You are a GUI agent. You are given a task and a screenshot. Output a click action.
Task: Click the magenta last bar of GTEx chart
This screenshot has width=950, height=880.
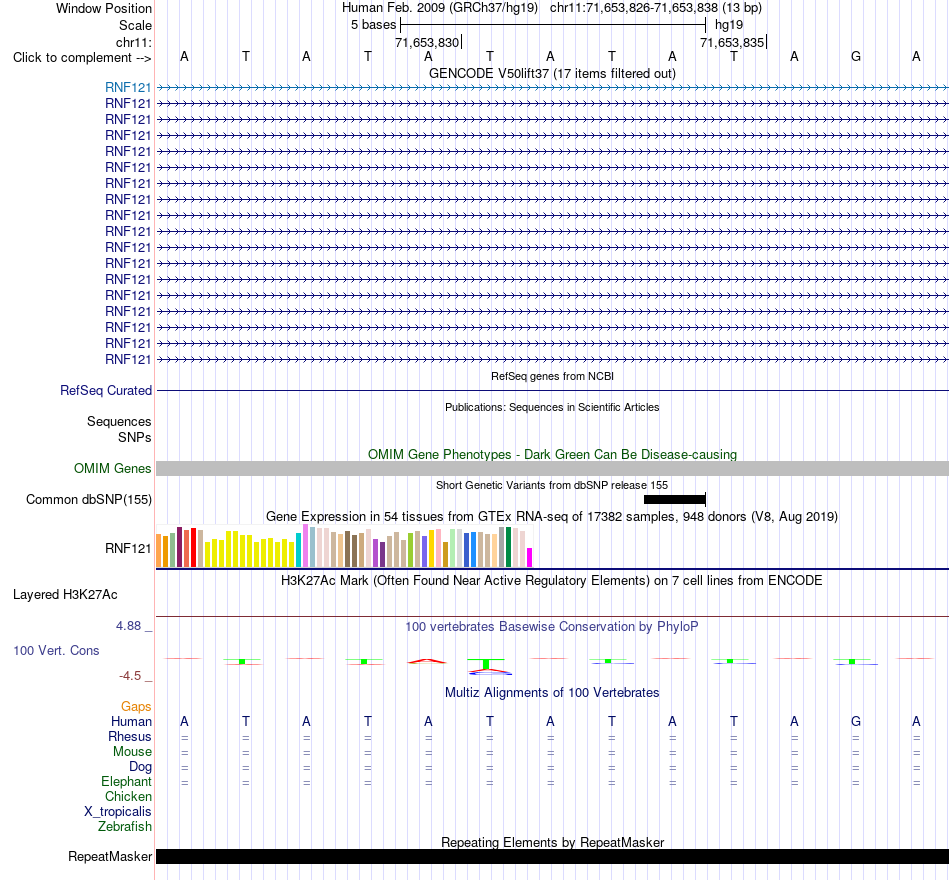pyautogui.click(x=530, y=558)
